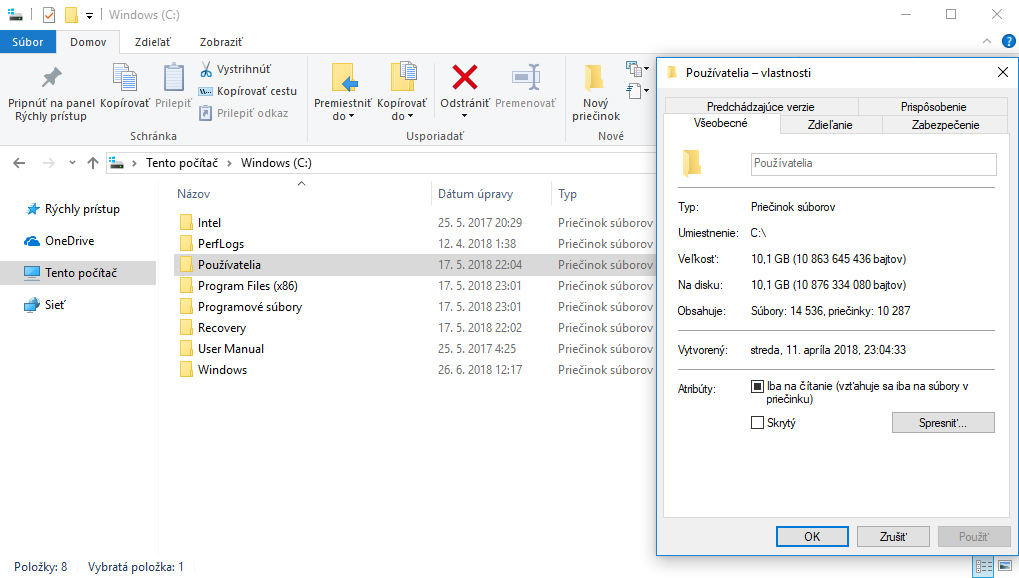Image resolution: width=1019 pixels, height=578 pixels.
Task: Open the Predchádzajúce verzie tab in properties
Action: [760, 107]
